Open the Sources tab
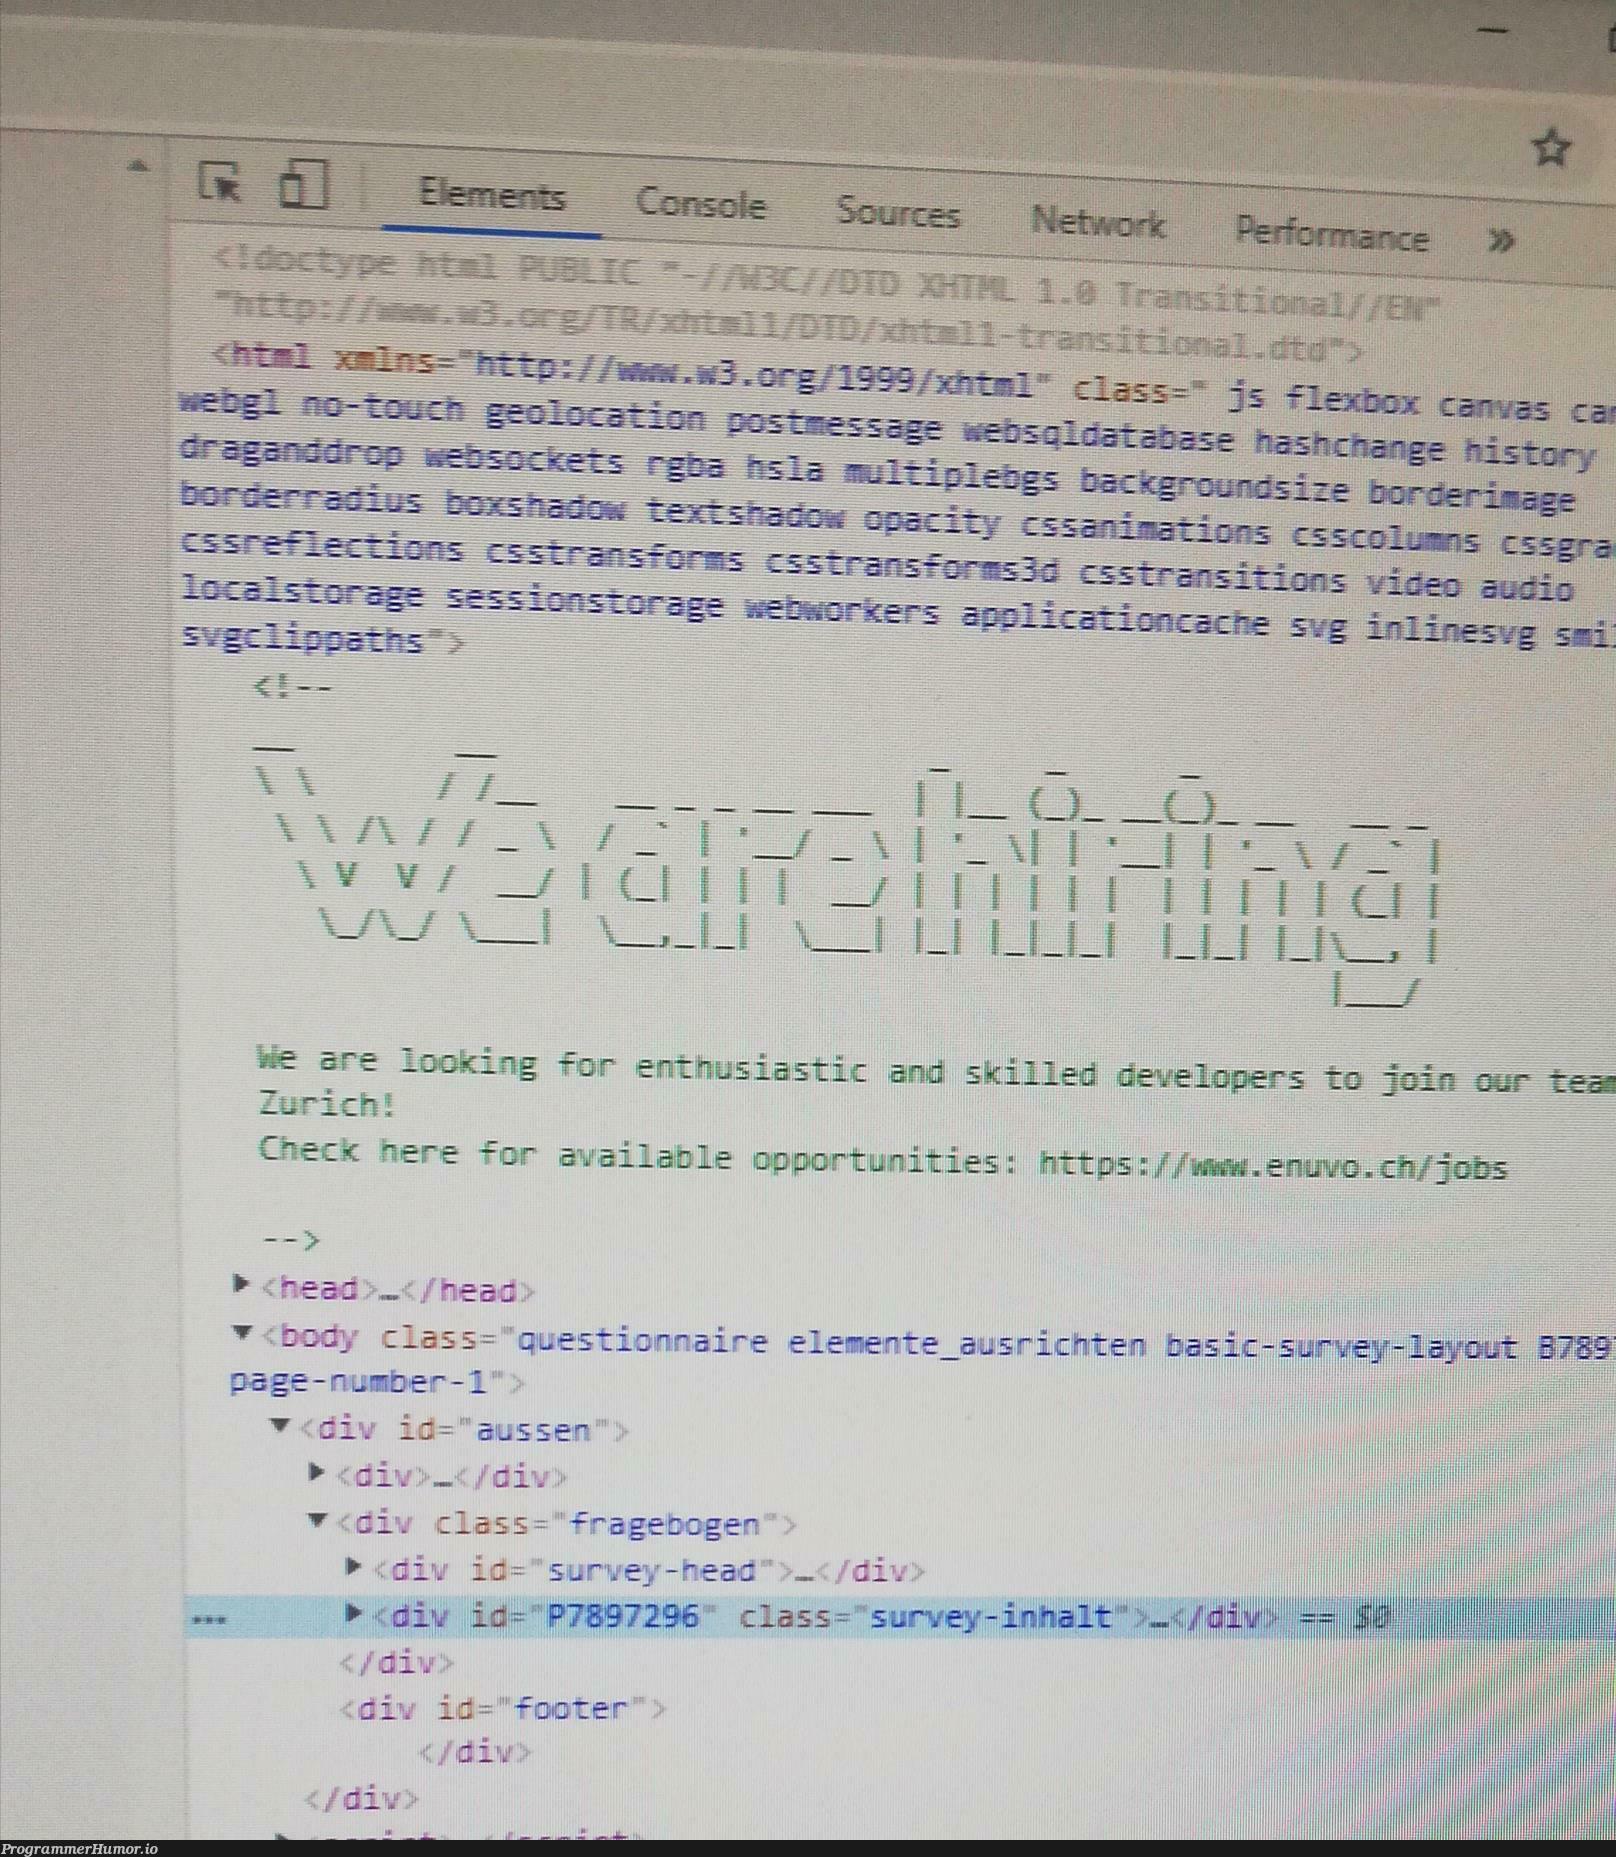The width and height of the screenshot is (1616, 1857). pos(898,212)
